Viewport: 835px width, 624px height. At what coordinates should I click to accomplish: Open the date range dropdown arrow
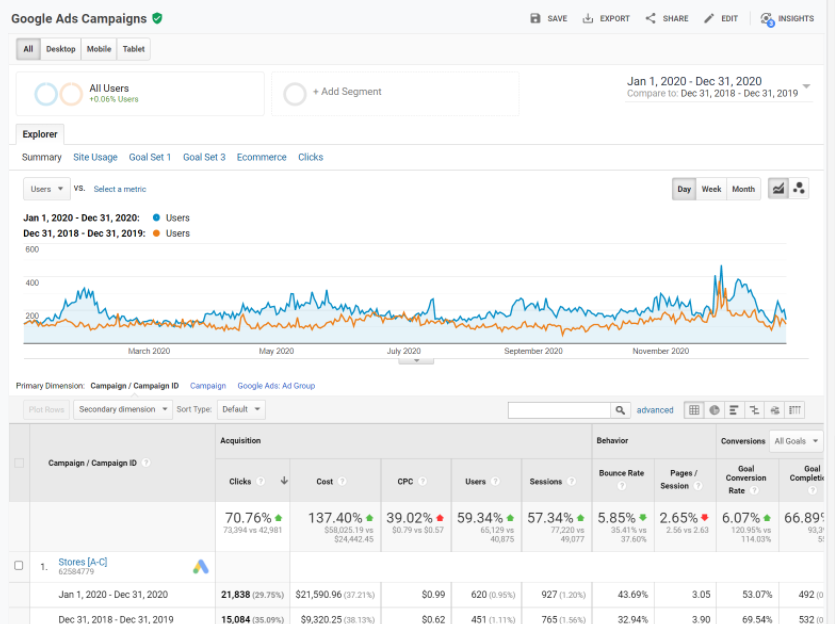point(806,86)
